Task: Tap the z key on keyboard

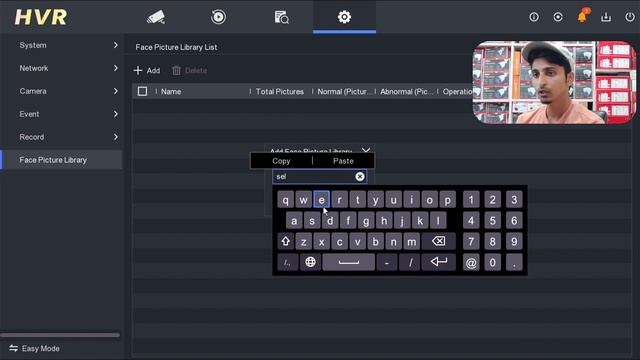Action: [303, 242]
